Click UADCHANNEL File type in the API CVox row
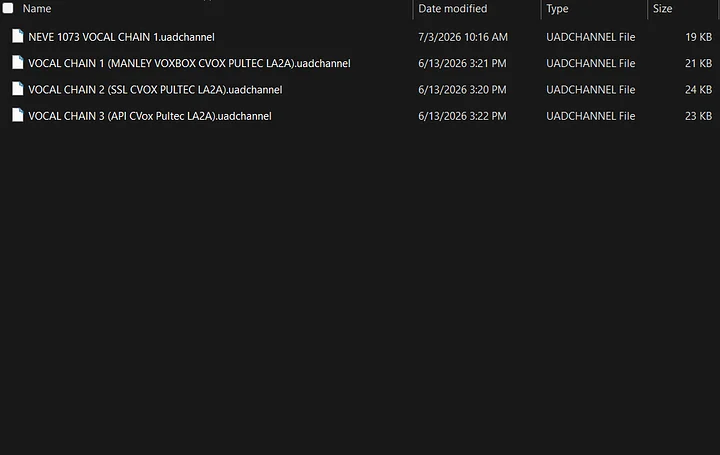 (591, 116)
